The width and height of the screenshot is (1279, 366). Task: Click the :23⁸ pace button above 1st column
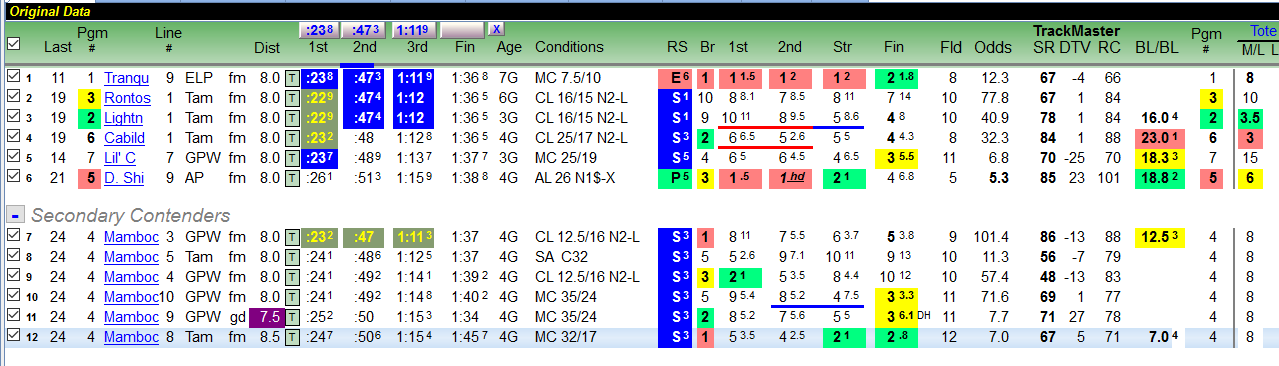click(319, 30)
